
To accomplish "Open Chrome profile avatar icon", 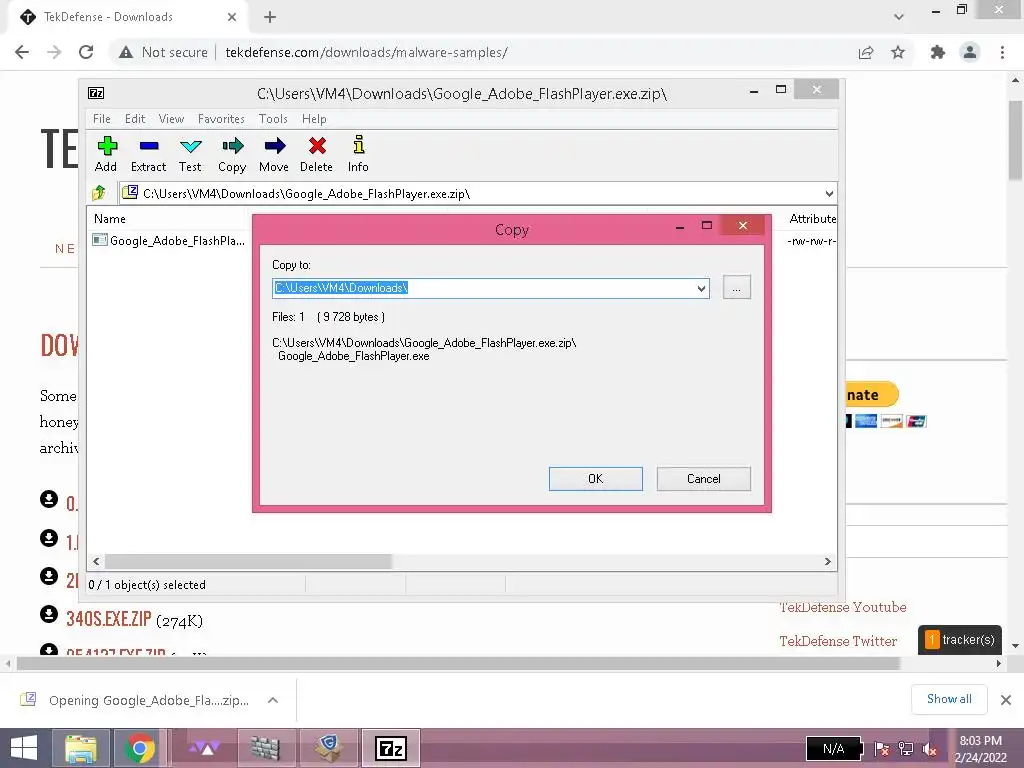I will [970, 52].
